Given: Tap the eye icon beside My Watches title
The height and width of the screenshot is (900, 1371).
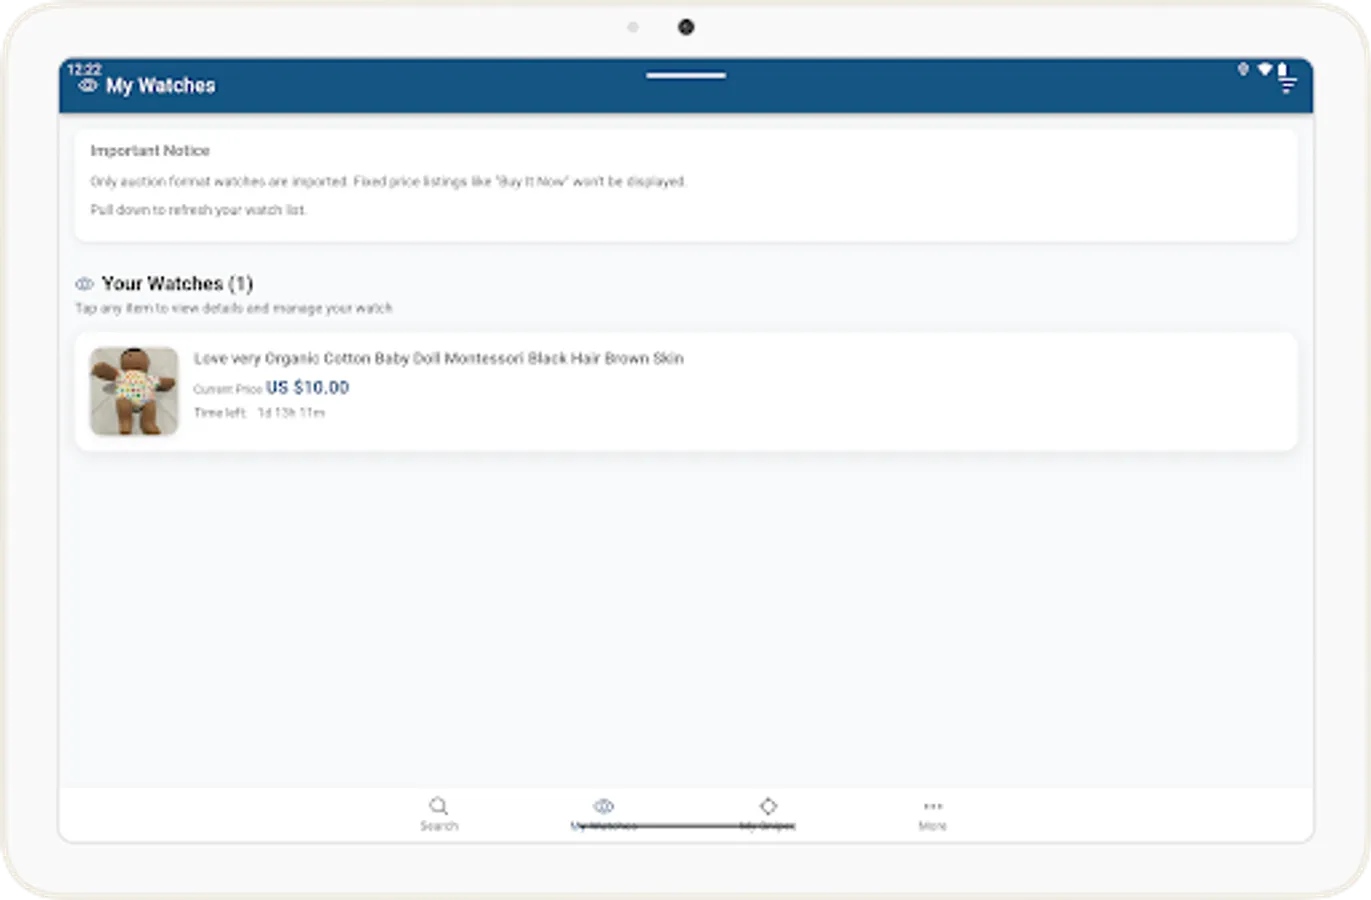Looking at the screenshot, I should (87, 87).
